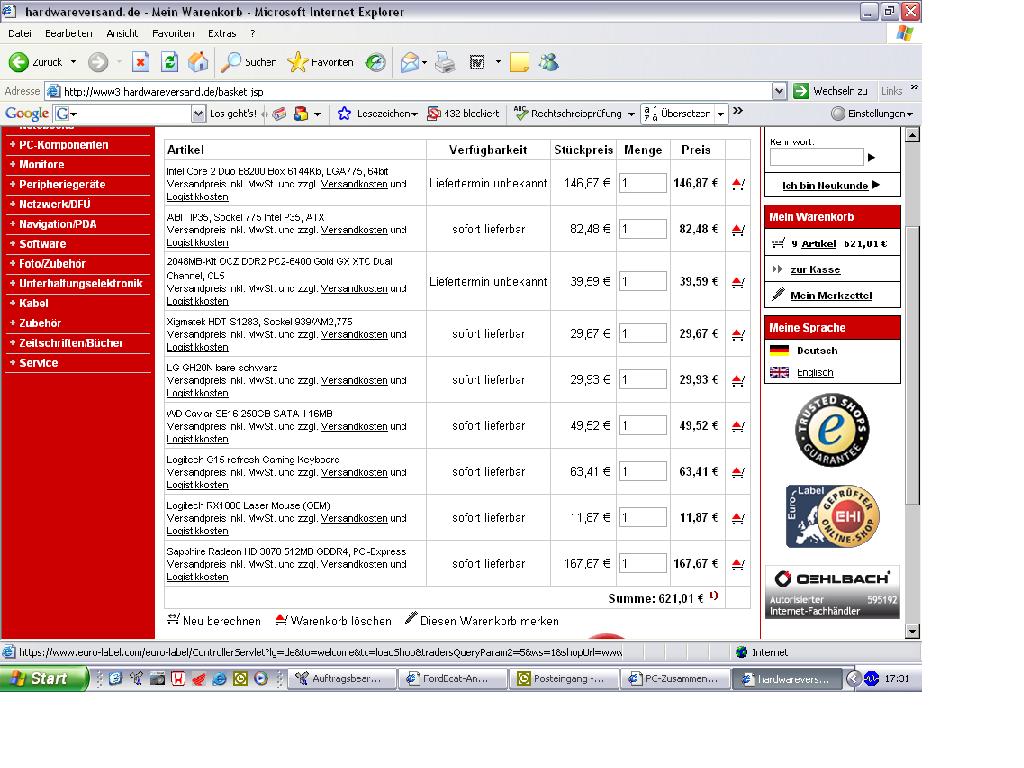Click the IE Forward arrow button
The height and width of the screenshot is (768, 1024).
pos(98,62)
